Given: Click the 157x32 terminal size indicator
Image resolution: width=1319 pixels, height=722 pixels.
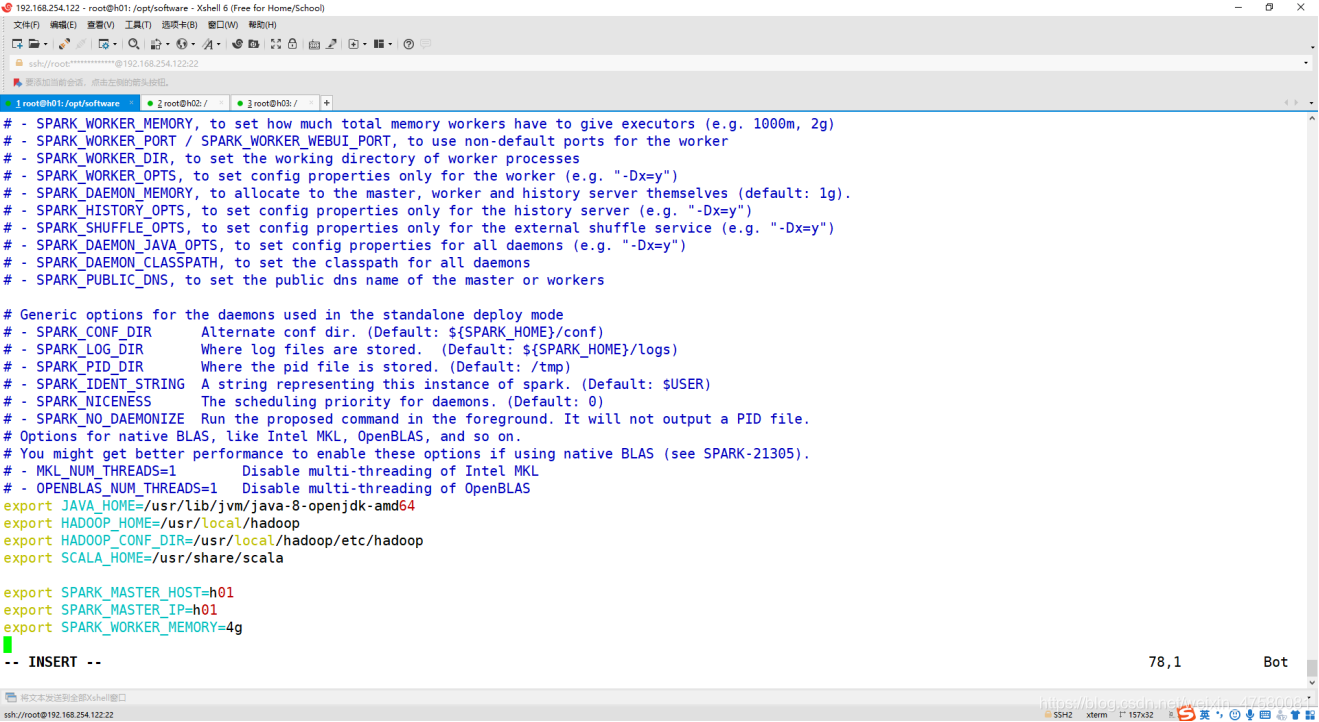Looking at the screenshot, I should tap(1136, 715).
